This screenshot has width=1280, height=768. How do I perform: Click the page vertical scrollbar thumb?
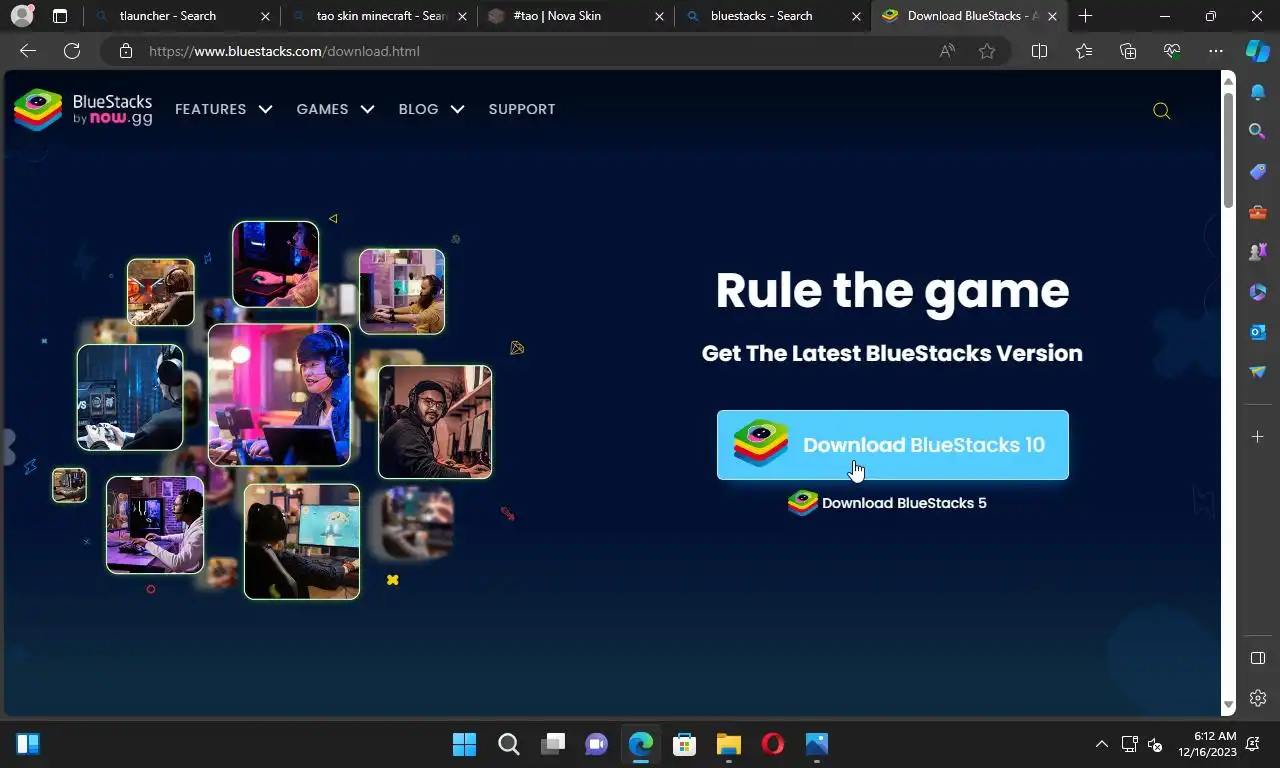[1229, 150]
